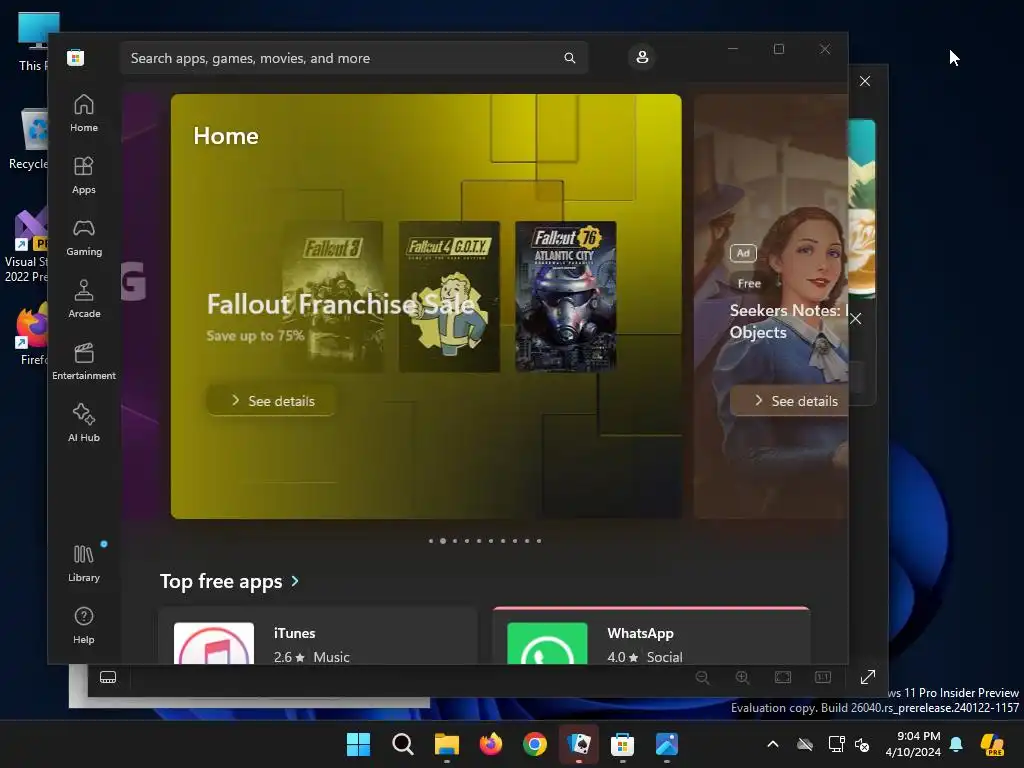Open Help in Store sidebar
Image resolution: width=1024 pixels, height=768 pixels.
[x=84, y=626]
